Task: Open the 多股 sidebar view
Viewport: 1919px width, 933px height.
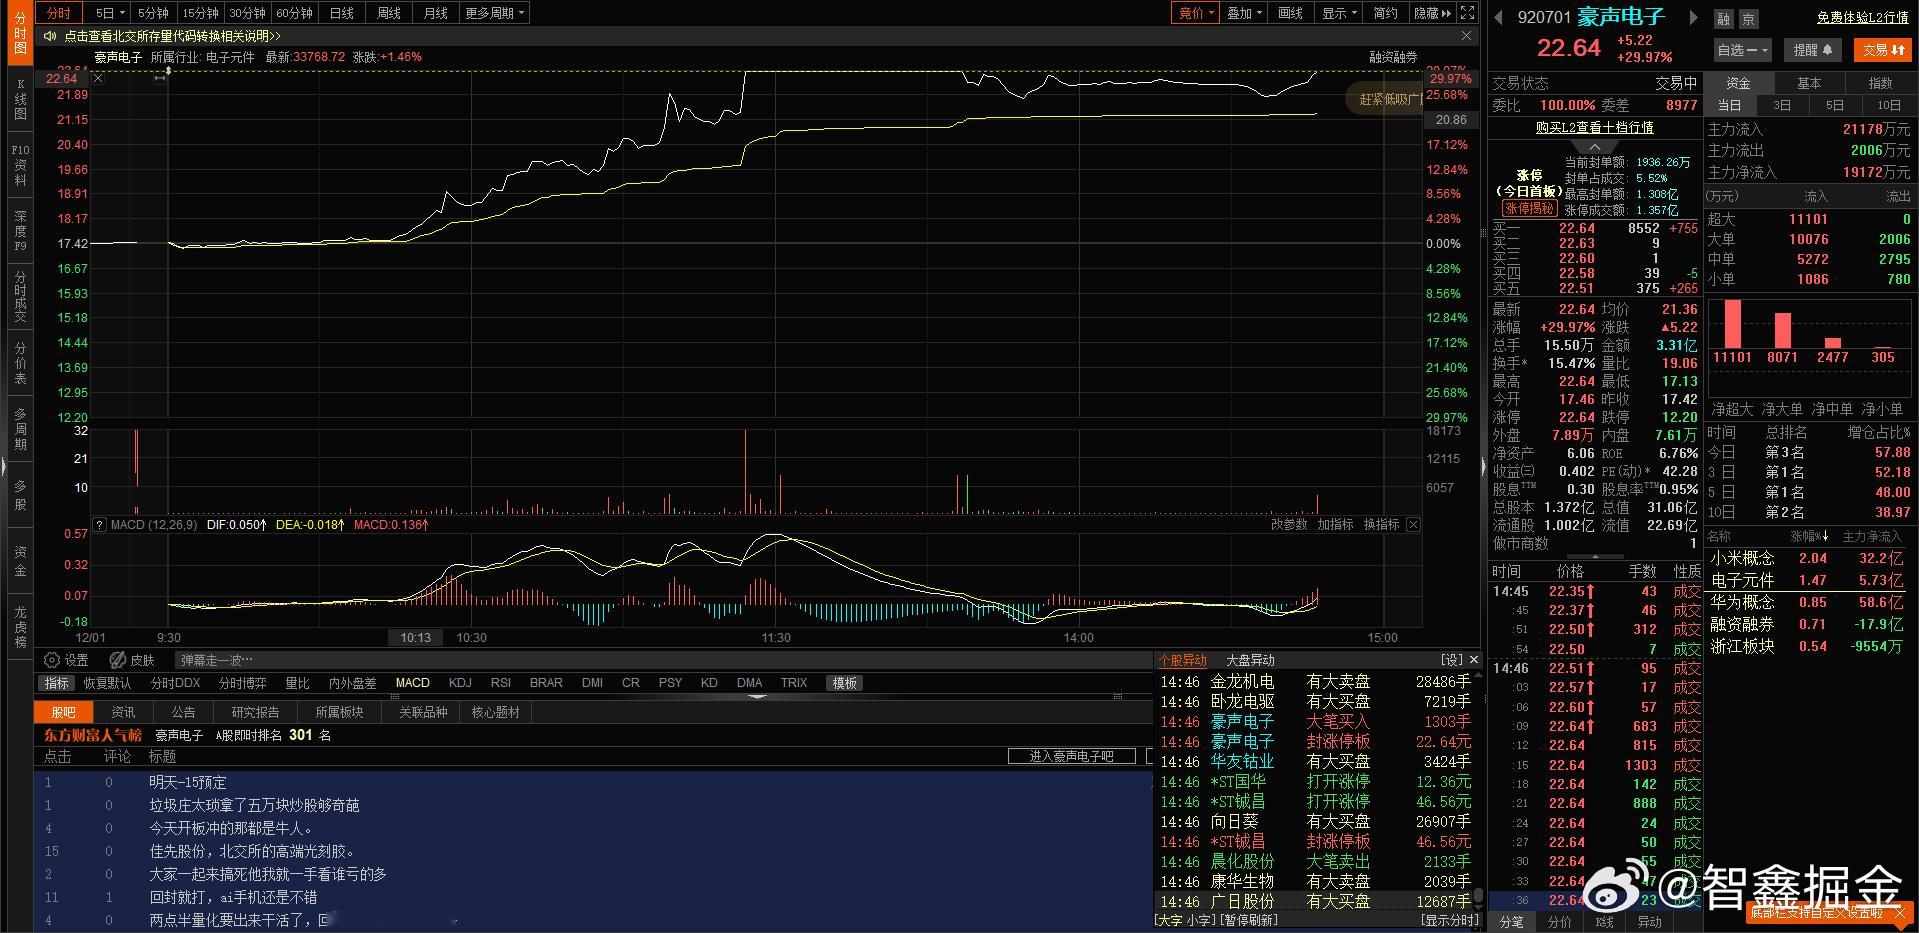Action: pos(19,496)
